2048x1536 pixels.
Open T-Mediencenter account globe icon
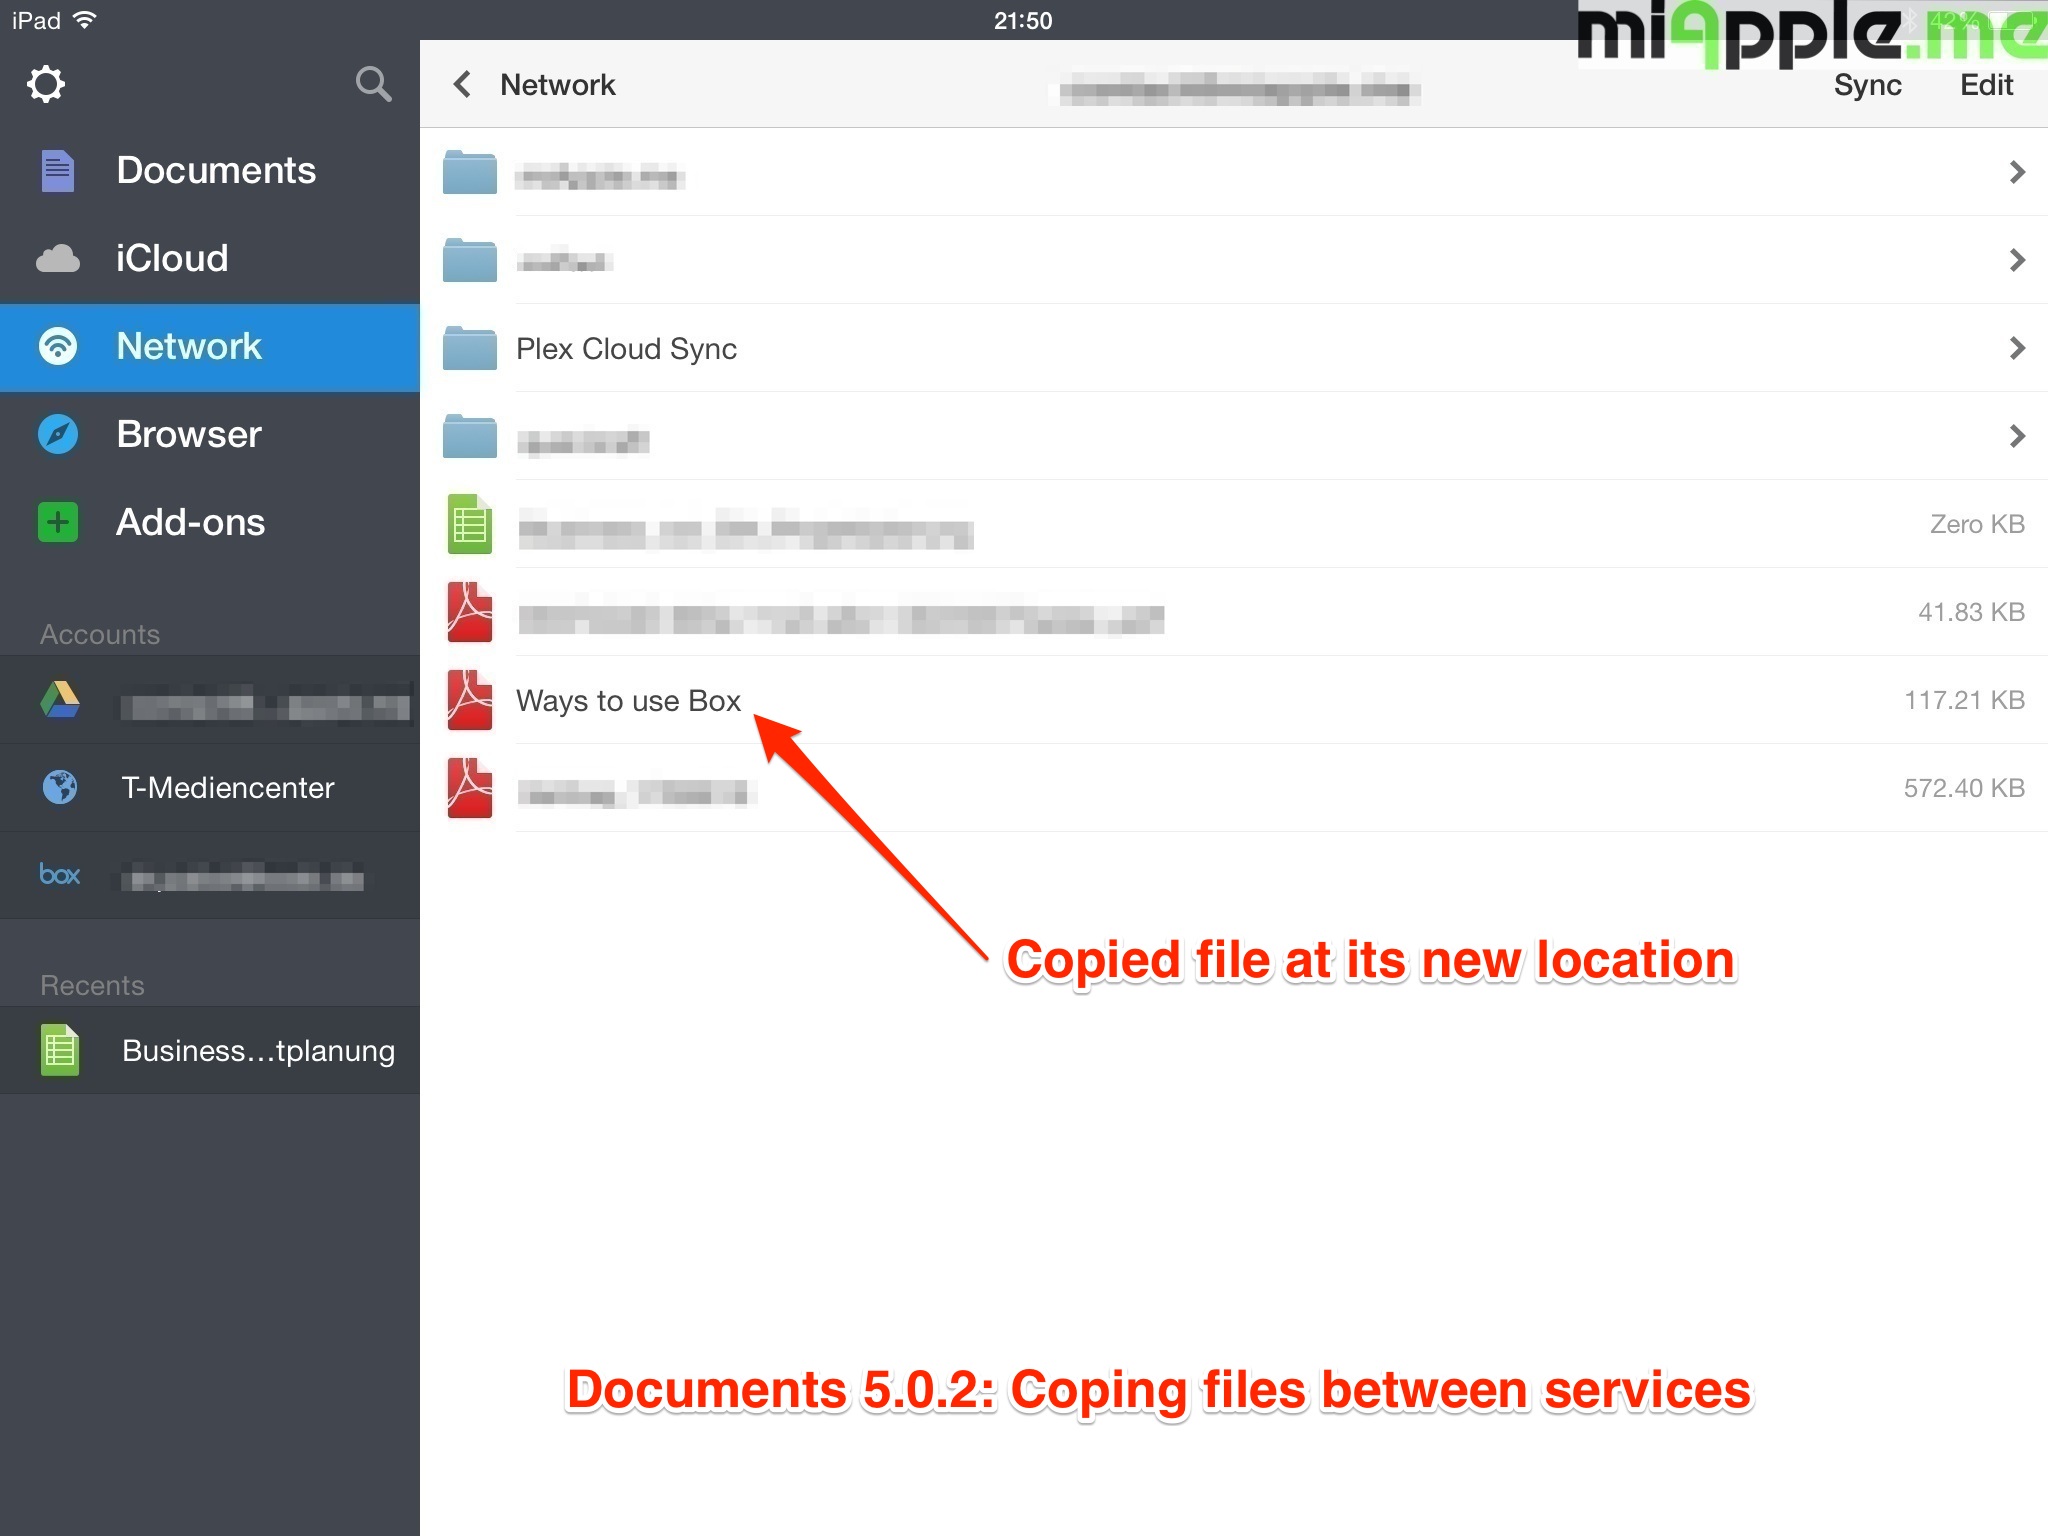click(x=60, y=787)
